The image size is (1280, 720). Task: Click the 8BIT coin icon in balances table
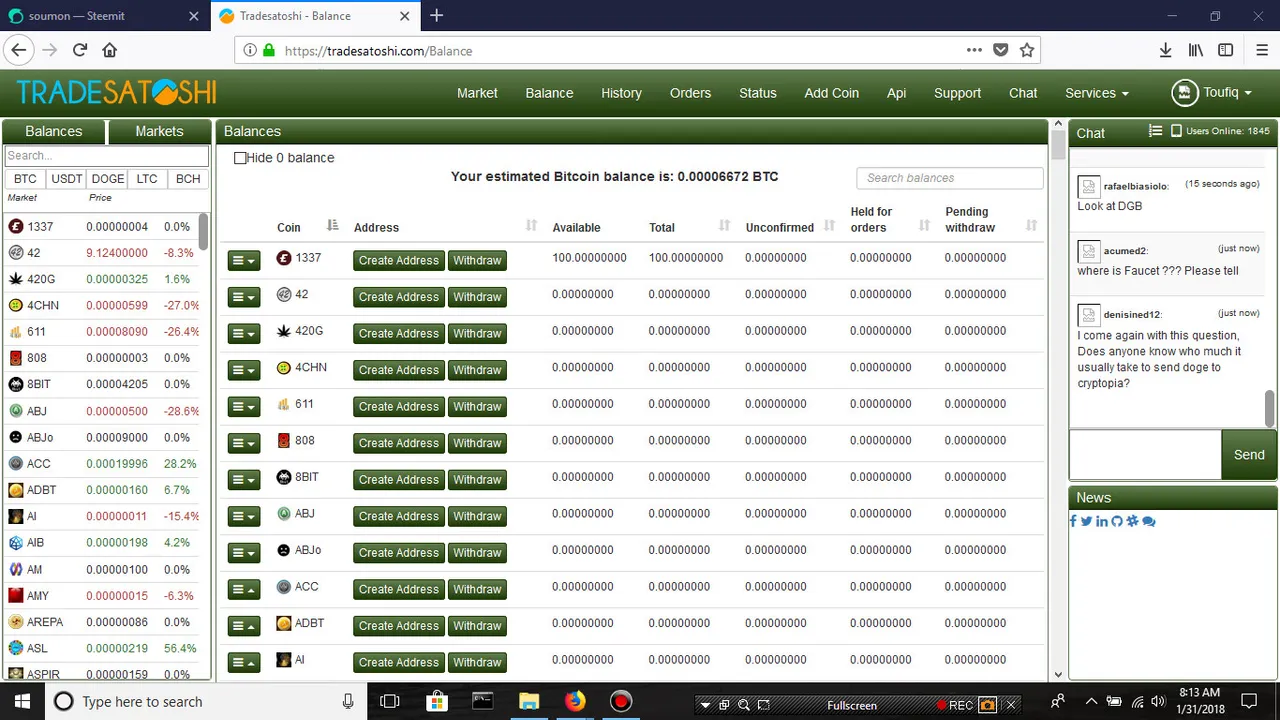[284, 477]
